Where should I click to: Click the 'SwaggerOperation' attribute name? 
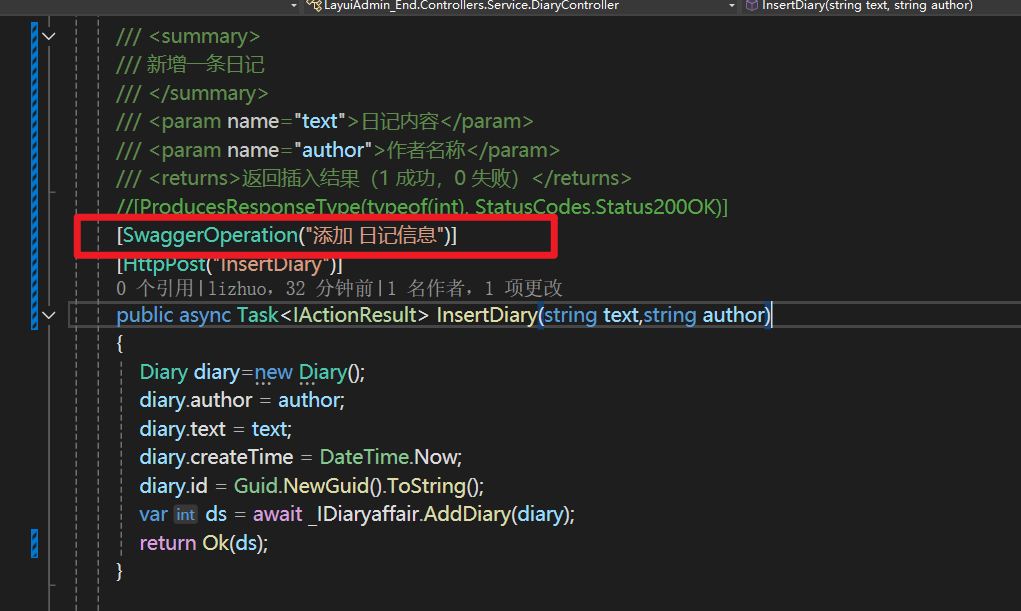(x=210, y=235)
